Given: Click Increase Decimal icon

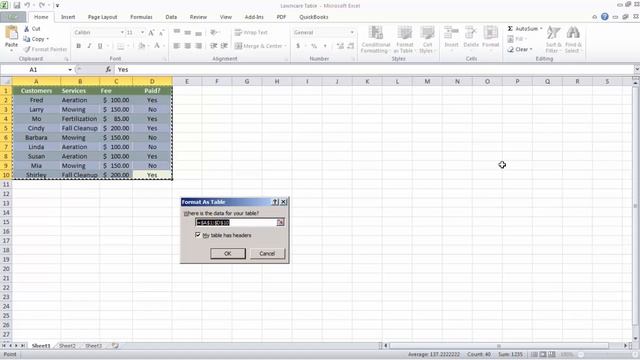Looking at the screenshot, I should click(340, 46).
